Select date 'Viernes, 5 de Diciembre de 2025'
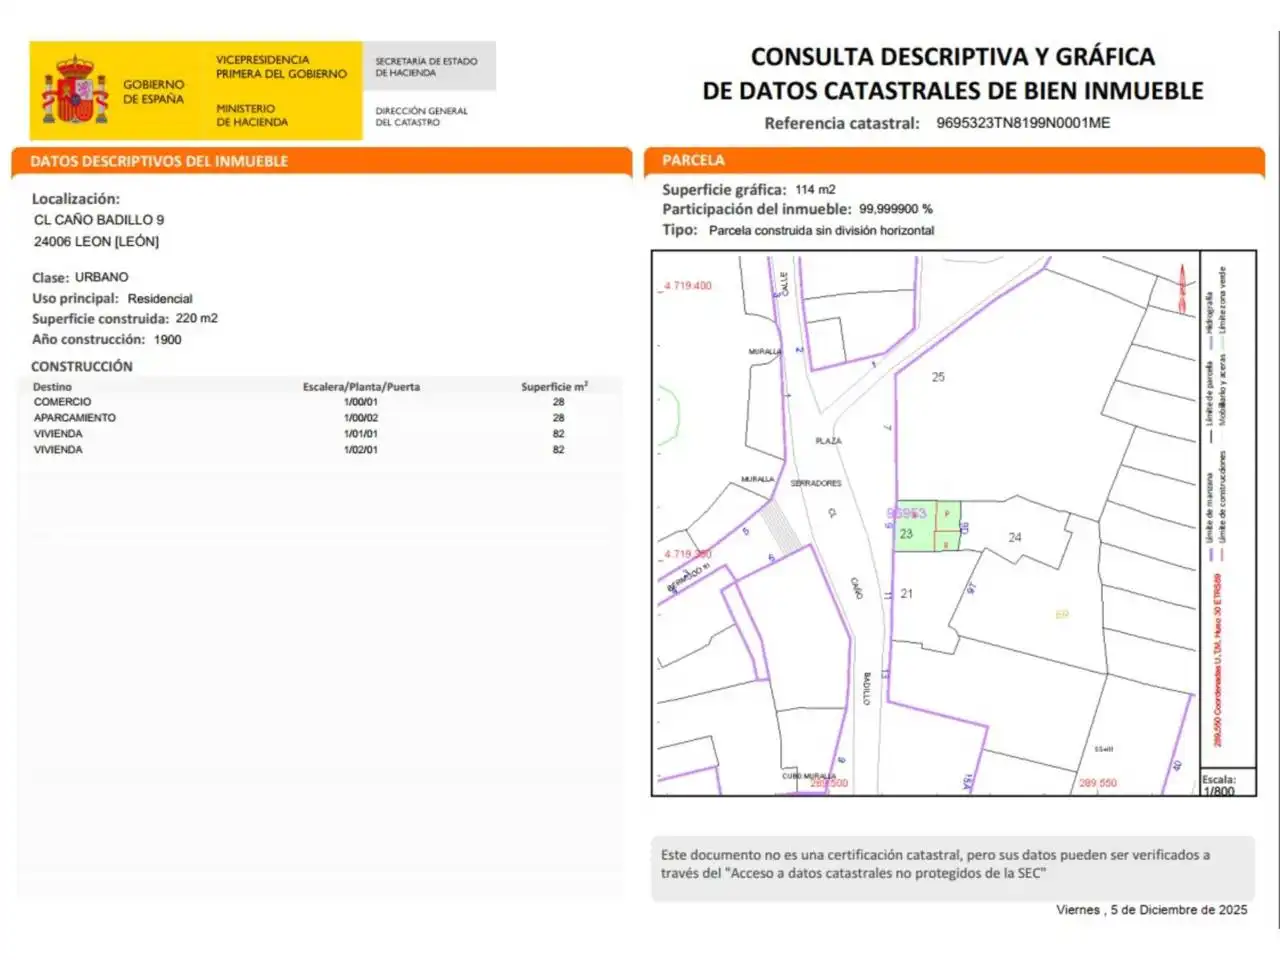 [1152, 910]
